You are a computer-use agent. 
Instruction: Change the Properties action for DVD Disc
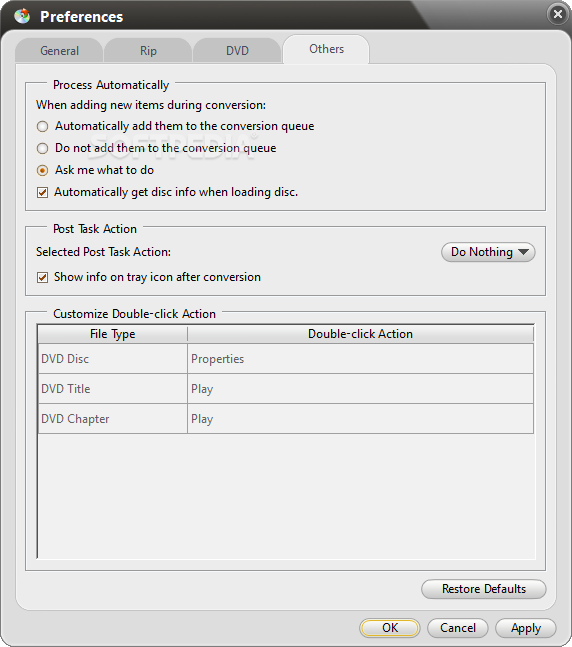(x=360, y=359)
